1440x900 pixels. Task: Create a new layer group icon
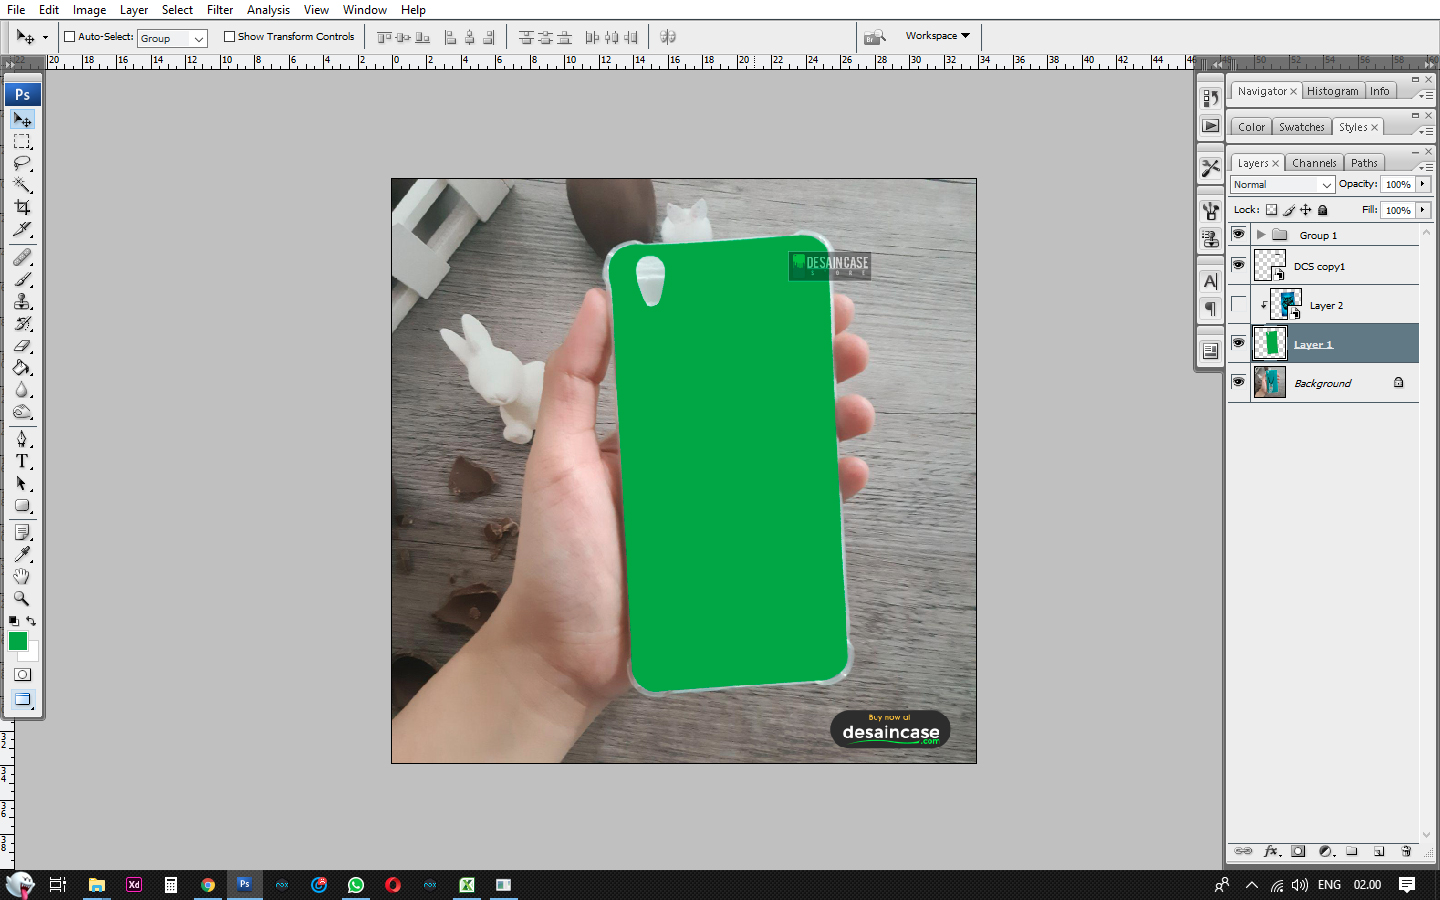pyautogui.click(x=1352, y=852)
